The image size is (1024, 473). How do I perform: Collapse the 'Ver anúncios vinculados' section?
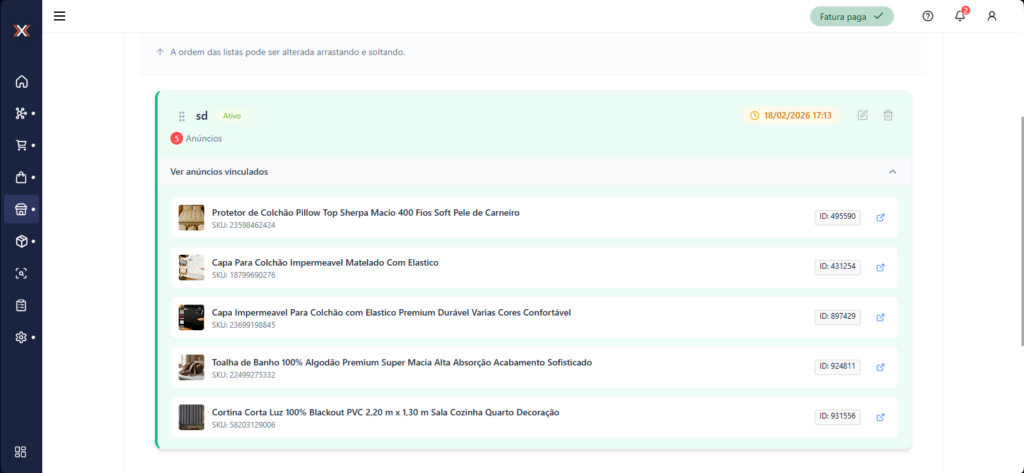[892, 172]
